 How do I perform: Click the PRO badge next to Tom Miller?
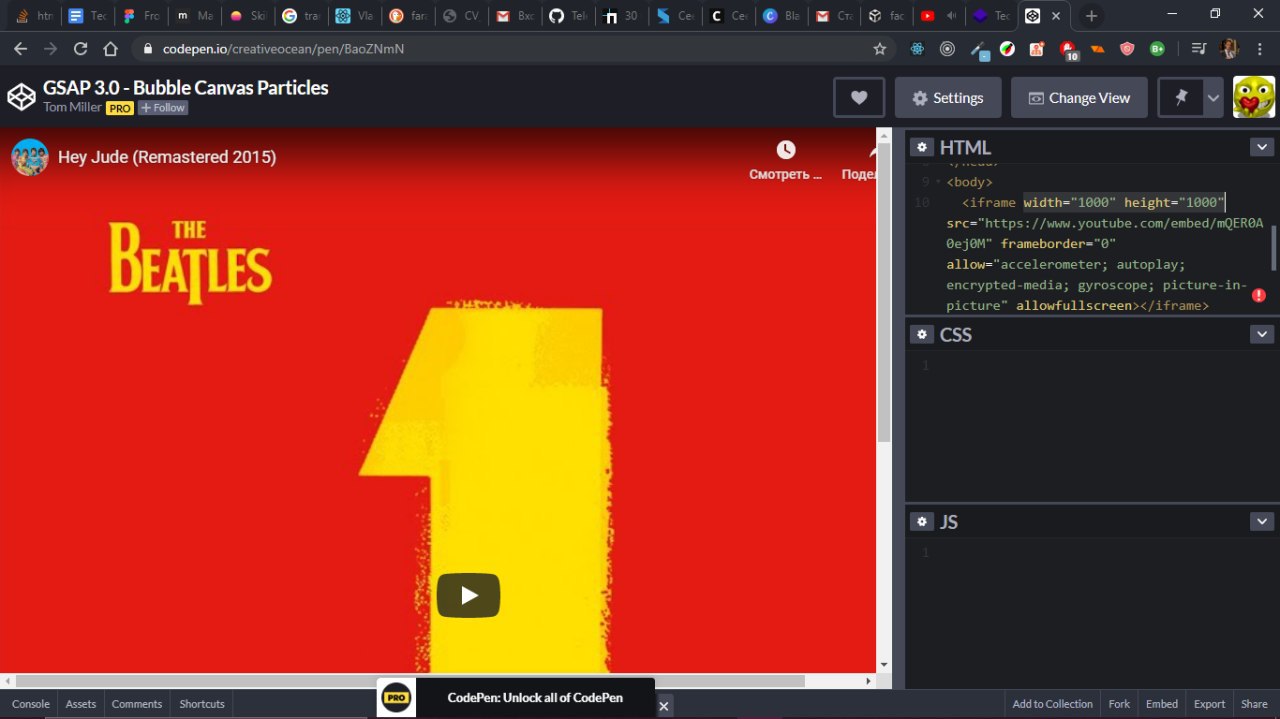click(x=120, y=108)
